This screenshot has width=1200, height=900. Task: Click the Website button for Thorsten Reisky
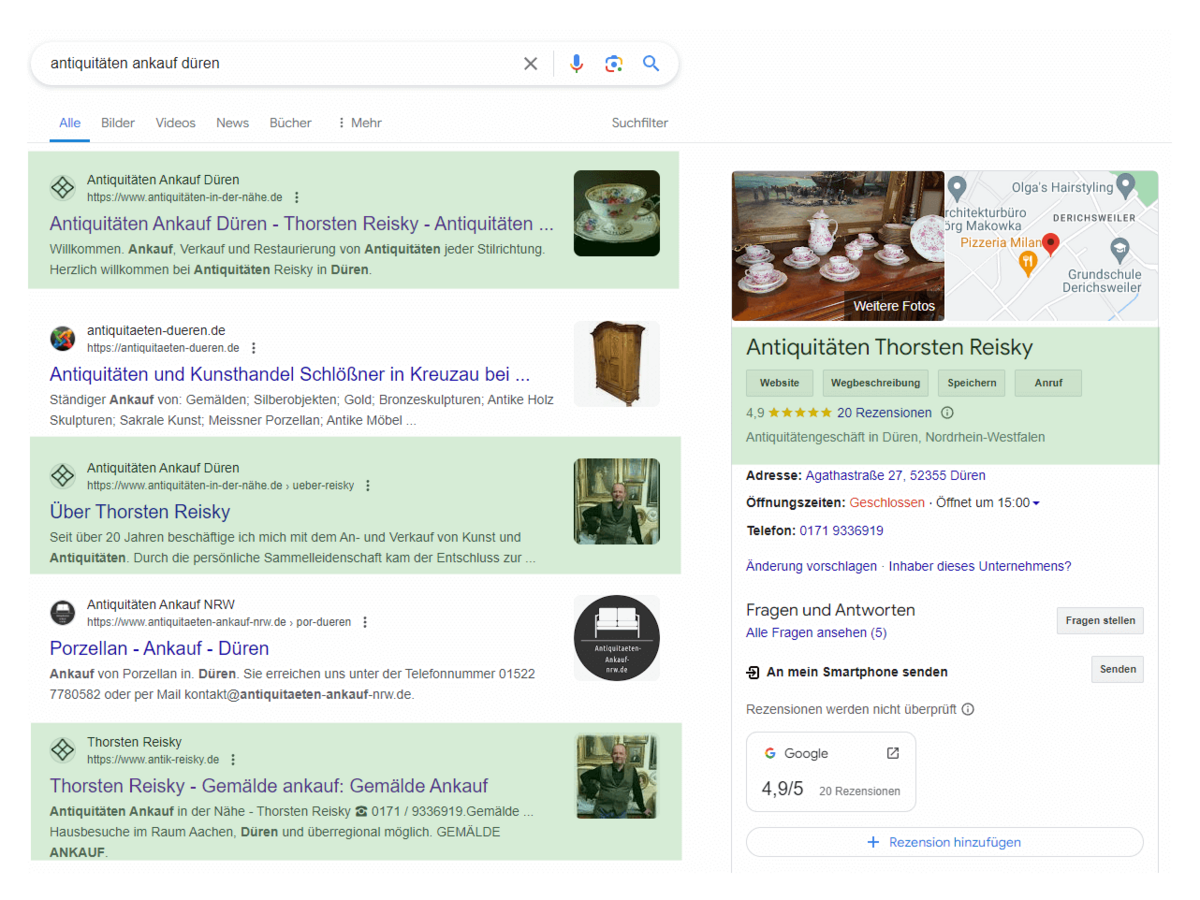(779, 383)
